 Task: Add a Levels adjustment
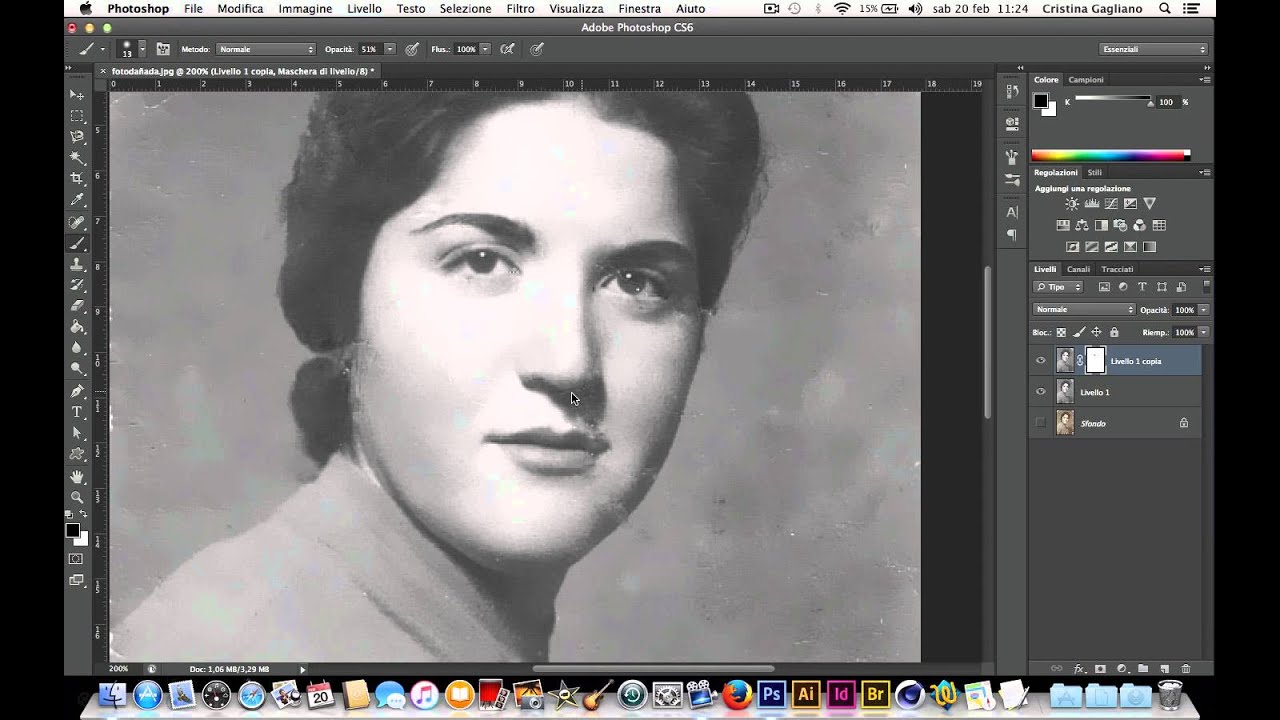tap(1091, 204)
